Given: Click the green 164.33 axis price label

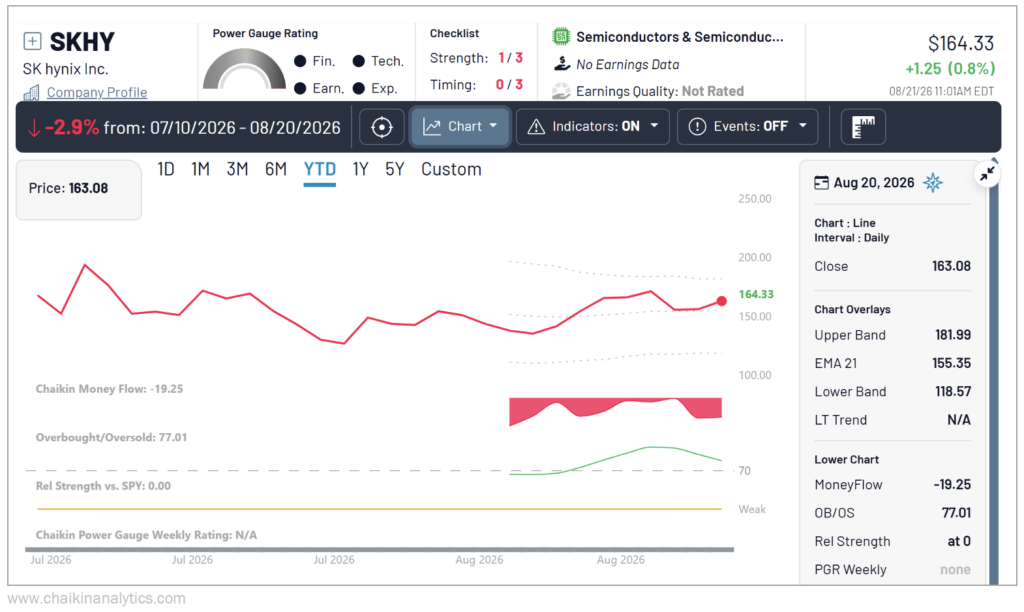Looking at the screenshot, I should [x=756, y=295].
